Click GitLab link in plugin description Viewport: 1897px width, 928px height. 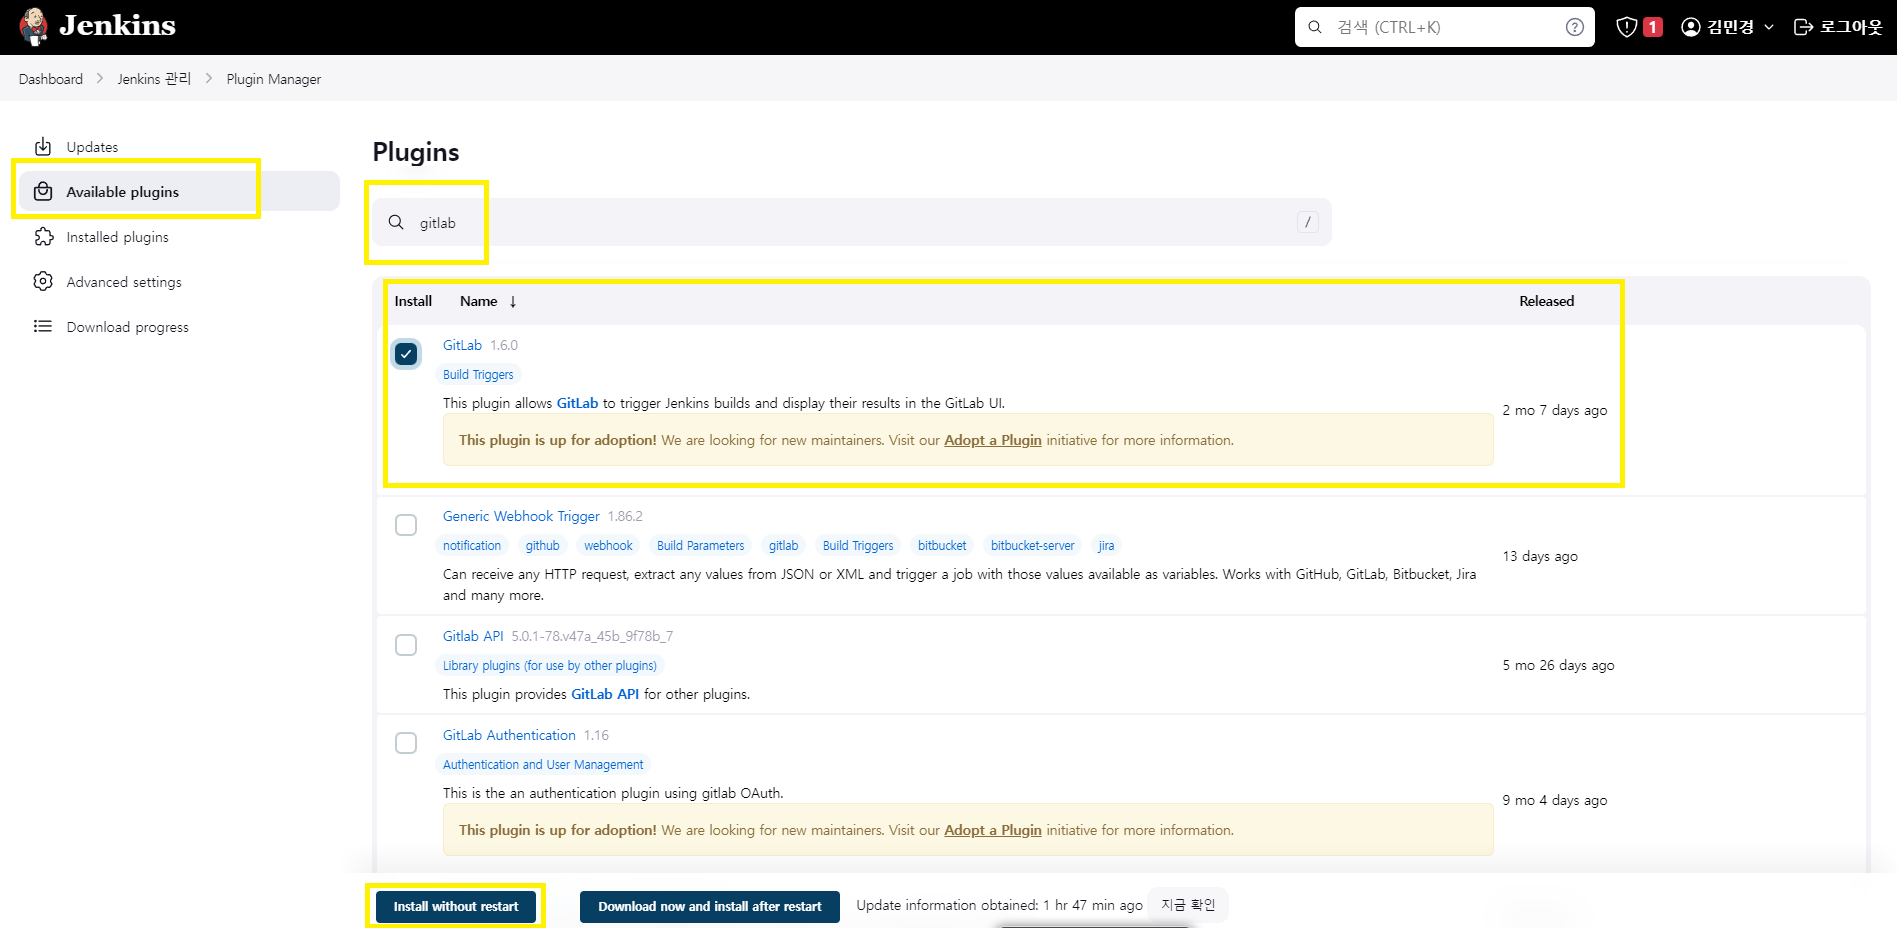(x=577, y=404)
